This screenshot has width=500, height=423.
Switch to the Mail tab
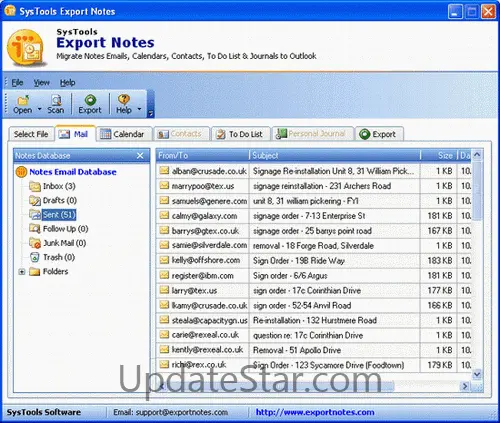point(75,134)
